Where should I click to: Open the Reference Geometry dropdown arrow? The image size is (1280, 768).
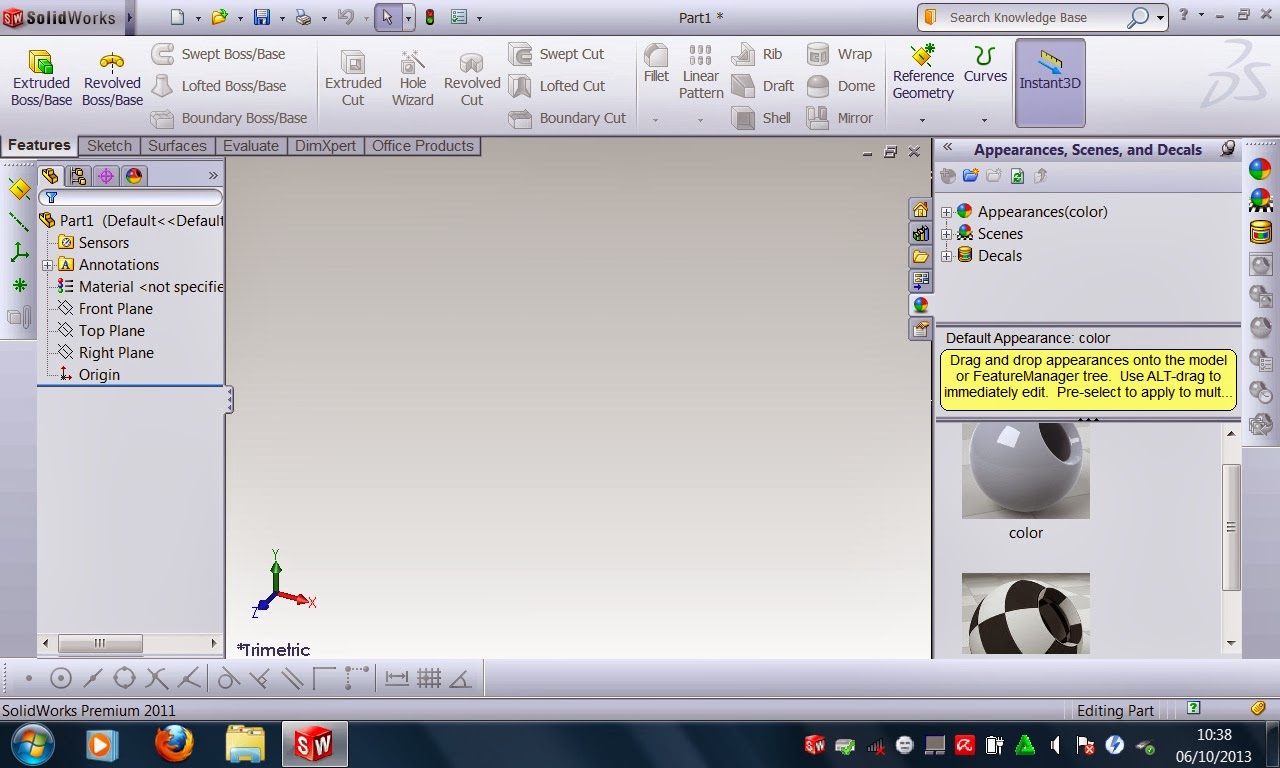pos(923,120)
